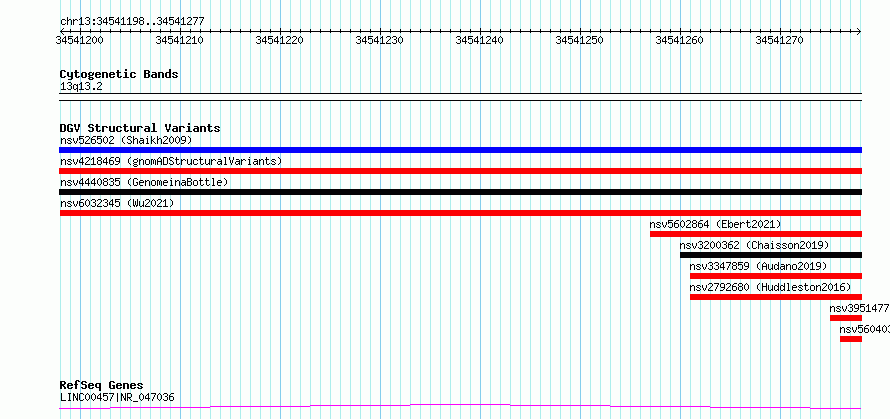
Task: Select the 13q13.2 band label
Action: click(81, 87)
